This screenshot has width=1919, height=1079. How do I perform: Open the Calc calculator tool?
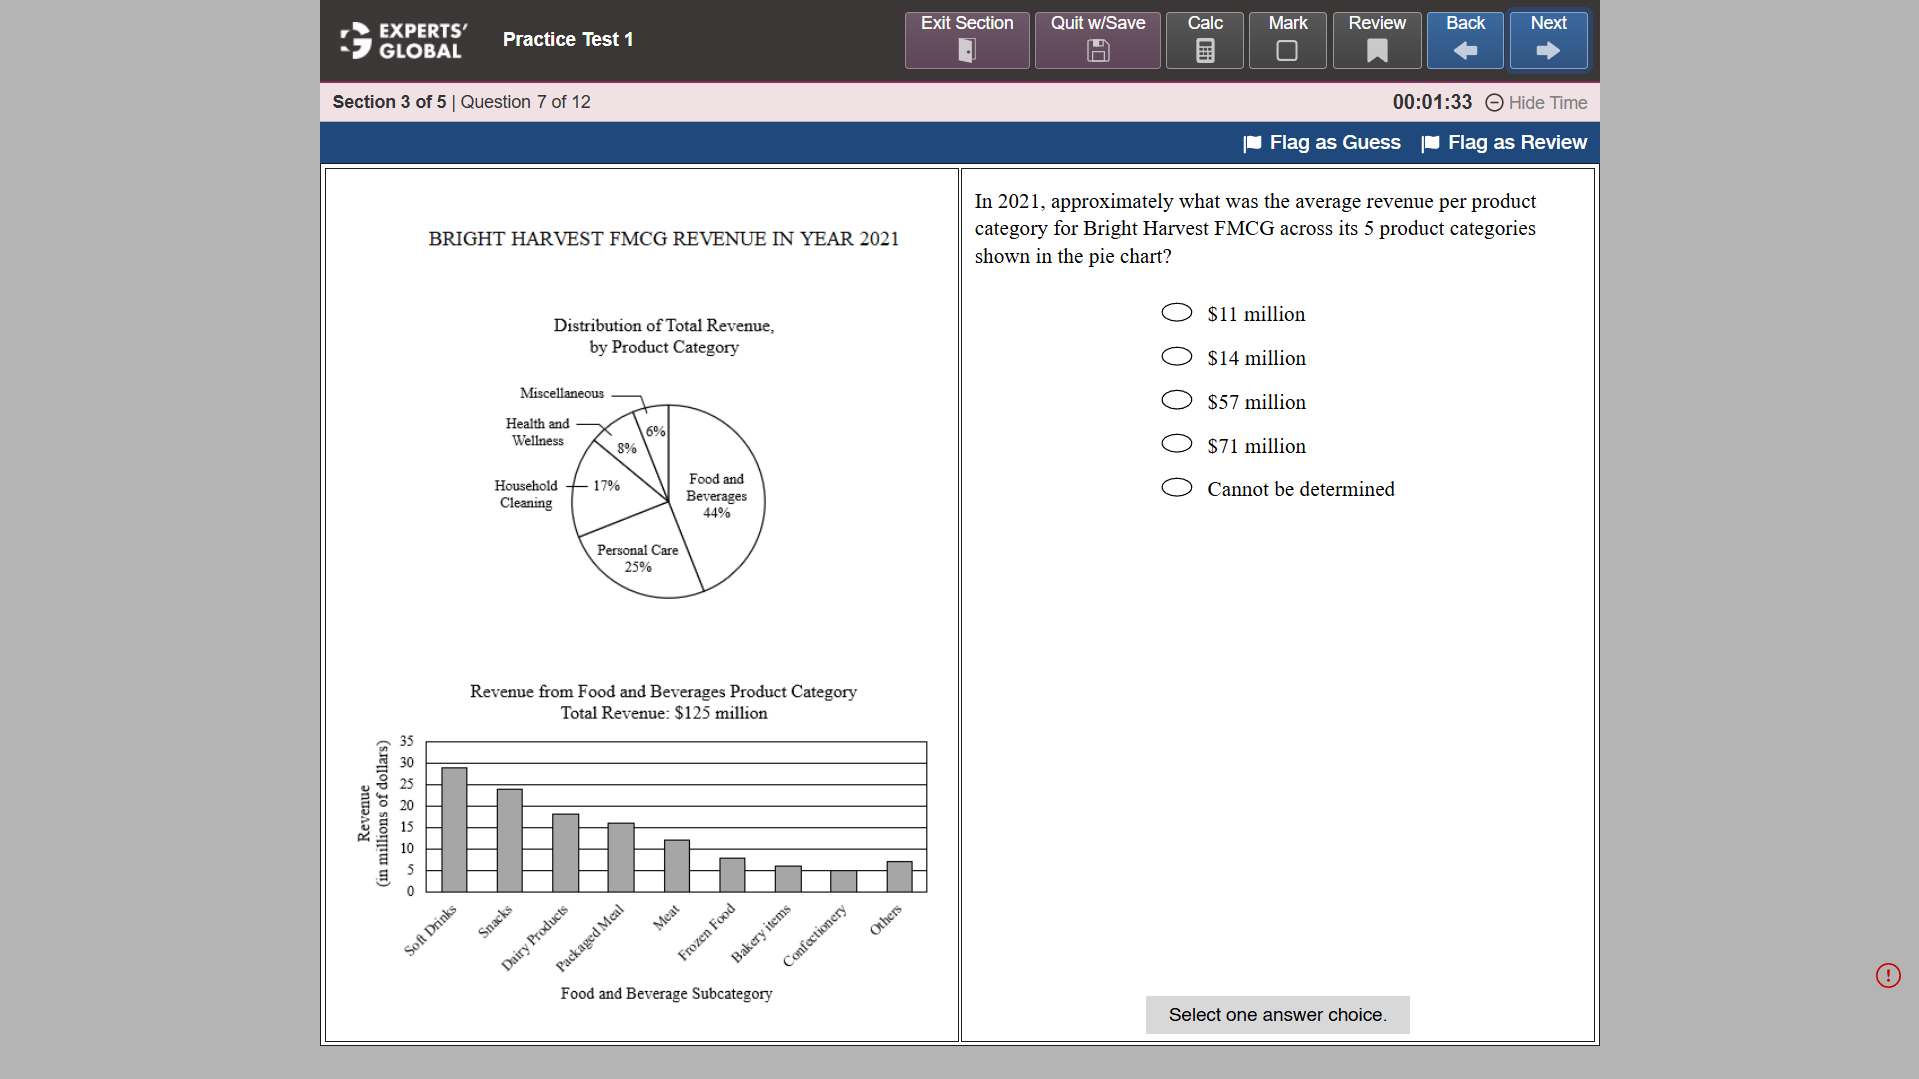pyautogui.click(x=1204, y=52)
